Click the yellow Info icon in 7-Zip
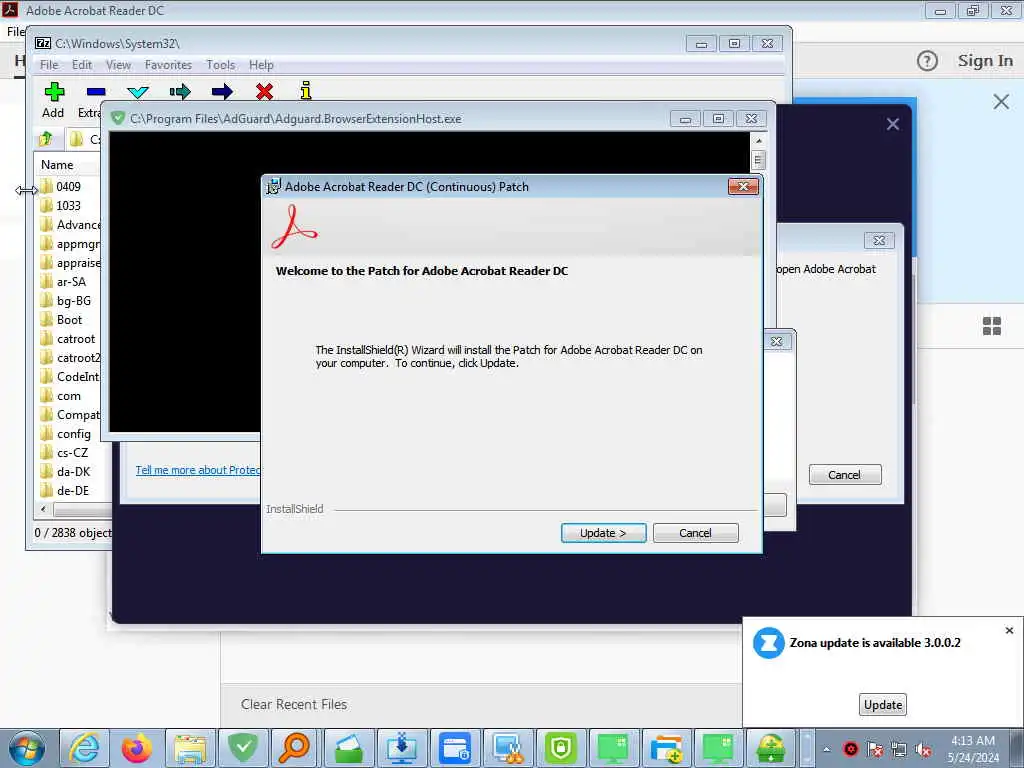Image resolution: width=1024 pixels, height=768 pixels. [306, 91]
